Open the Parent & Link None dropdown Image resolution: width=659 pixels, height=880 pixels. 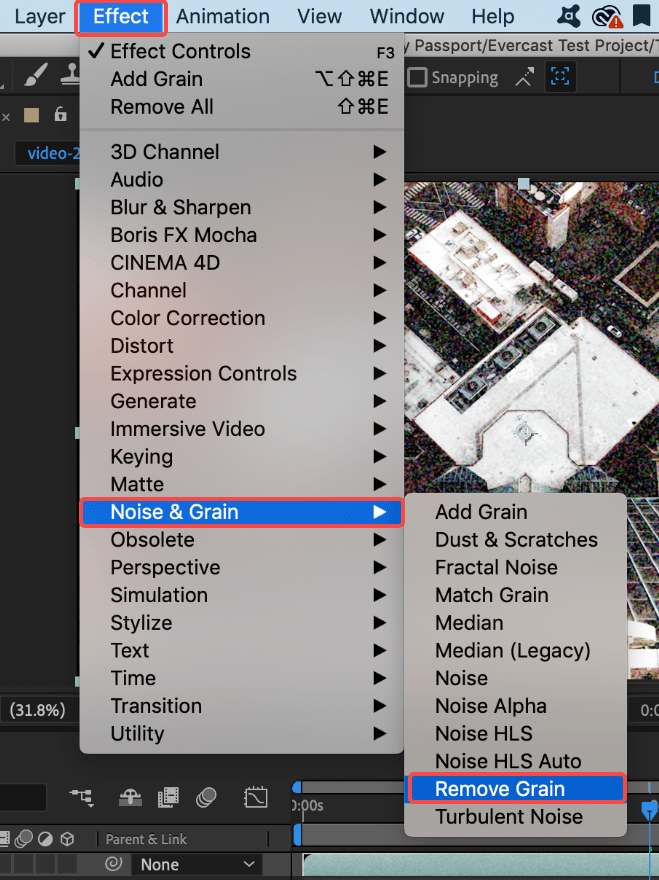pos(196,864)
